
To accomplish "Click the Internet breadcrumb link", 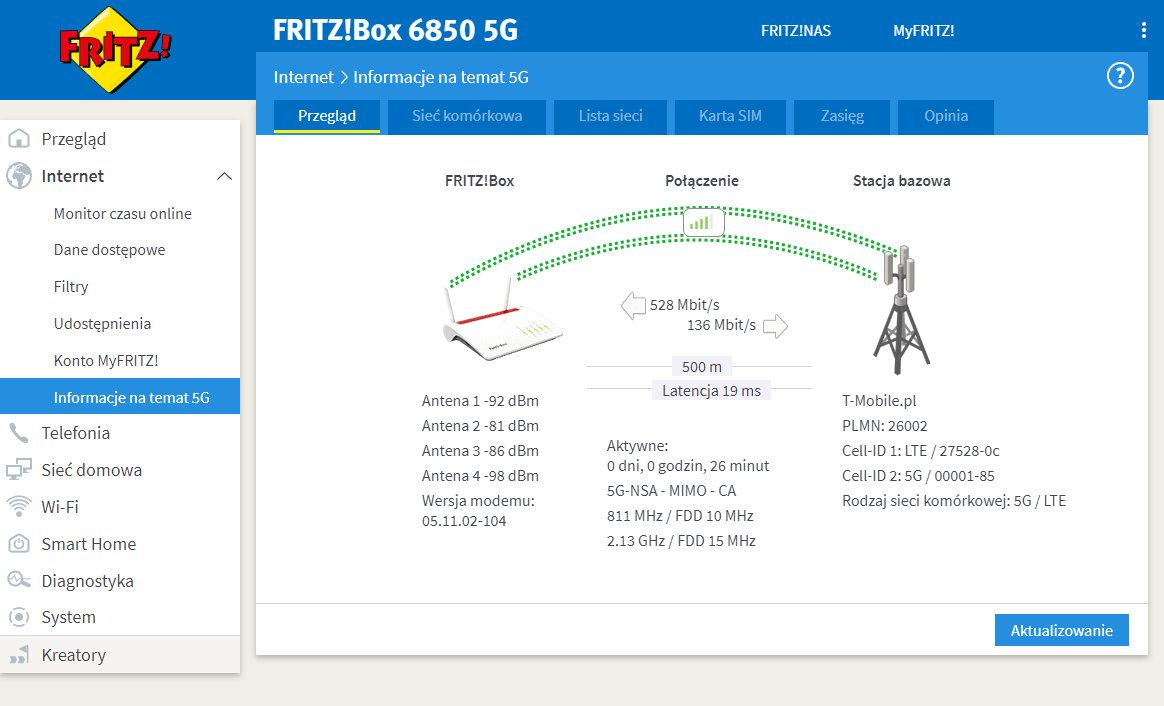I will 303,77.
